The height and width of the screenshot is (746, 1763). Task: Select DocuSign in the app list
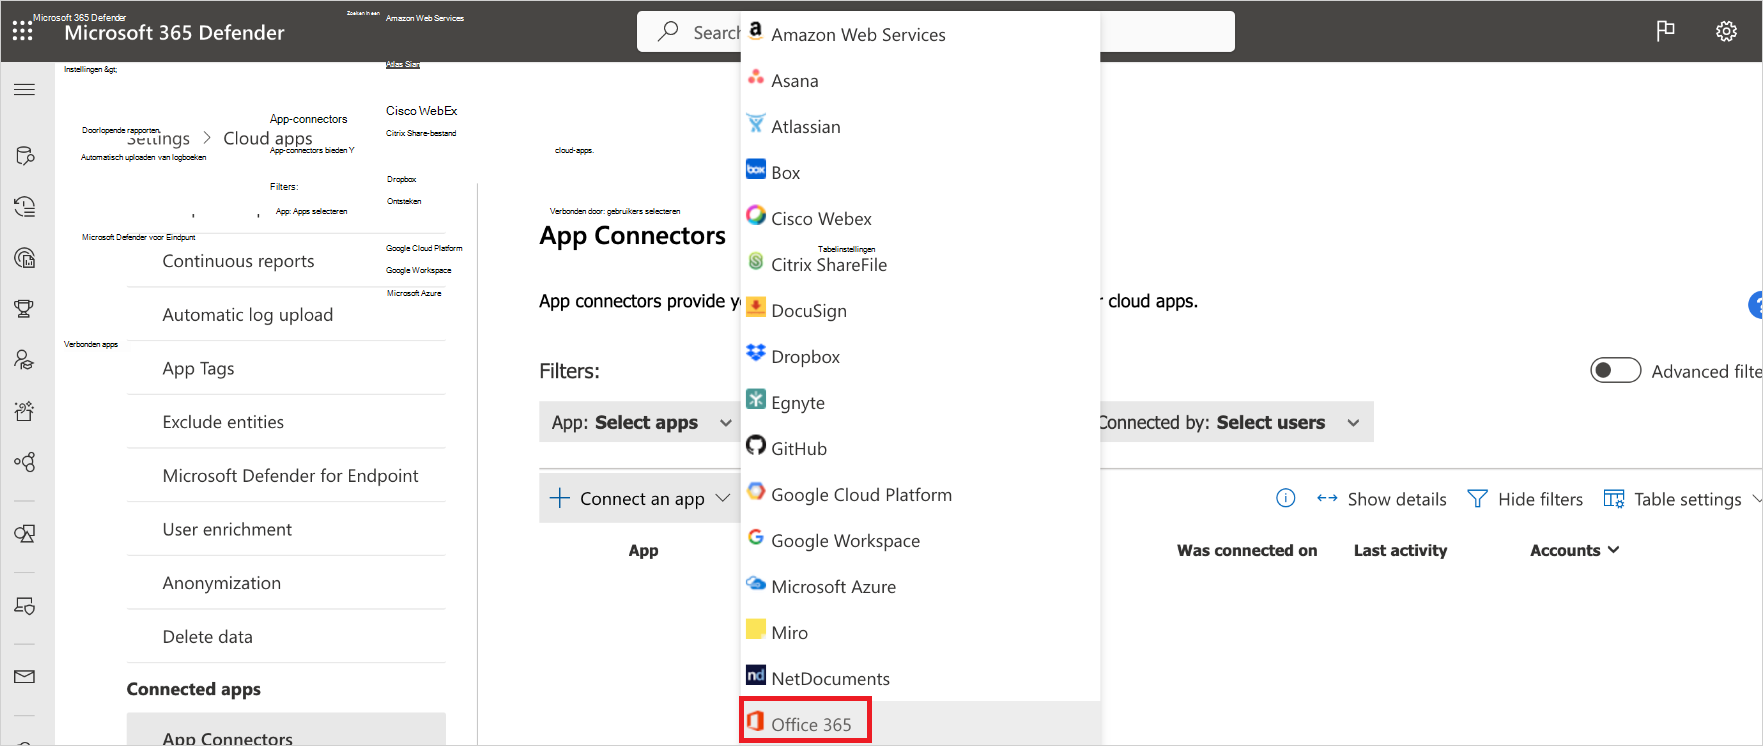pyautogui.click(x=920, y=310)
